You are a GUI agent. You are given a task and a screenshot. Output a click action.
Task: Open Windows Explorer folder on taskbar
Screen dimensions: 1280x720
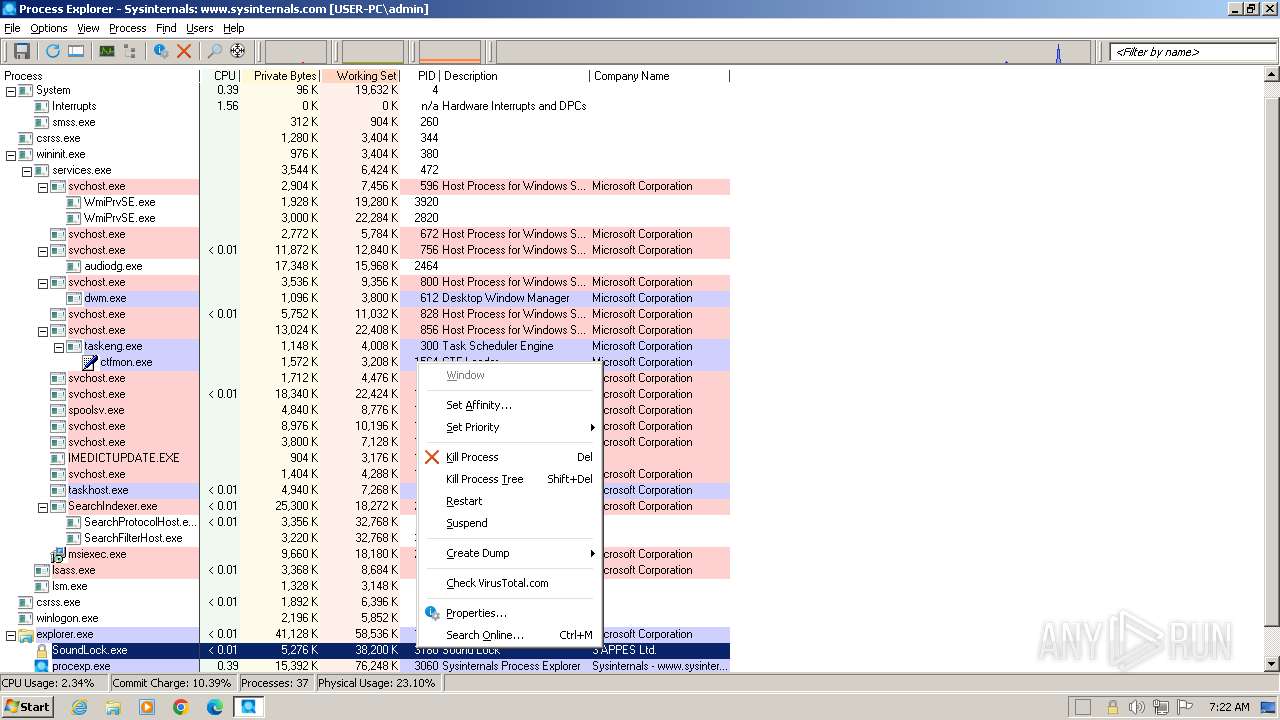113,707
